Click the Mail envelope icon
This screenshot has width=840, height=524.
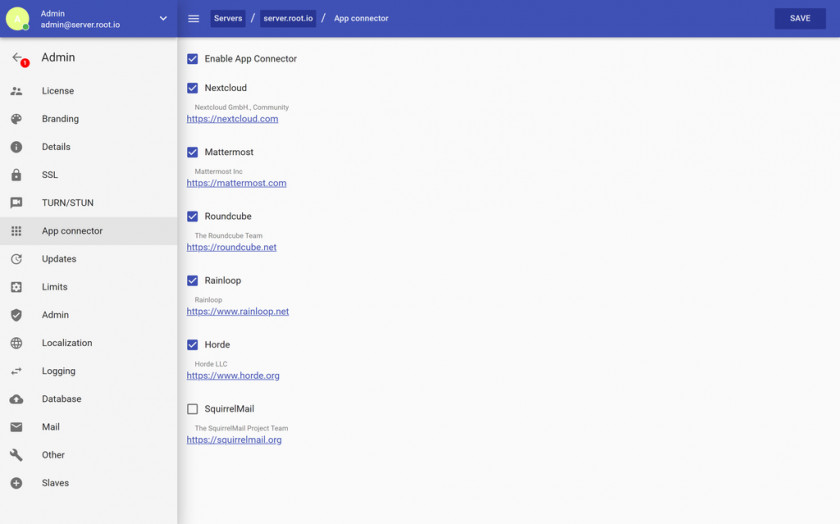click(17, 427)
